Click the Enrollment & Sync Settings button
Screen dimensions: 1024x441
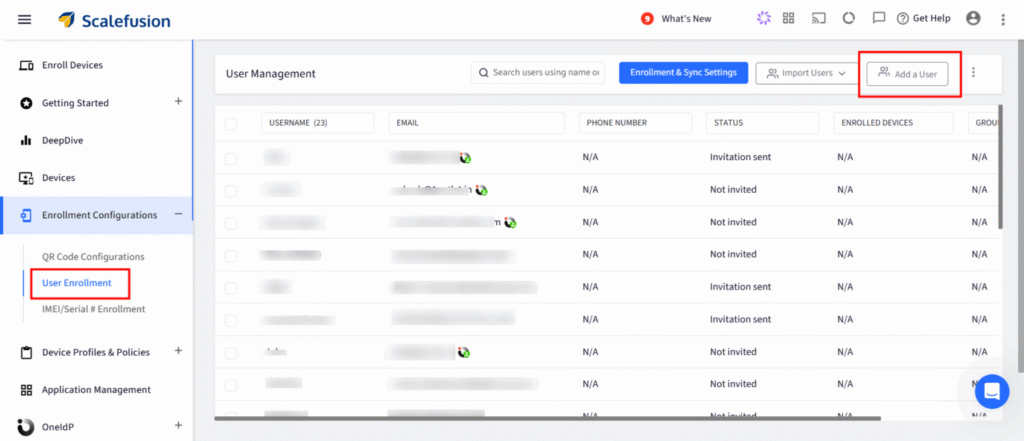683,73
